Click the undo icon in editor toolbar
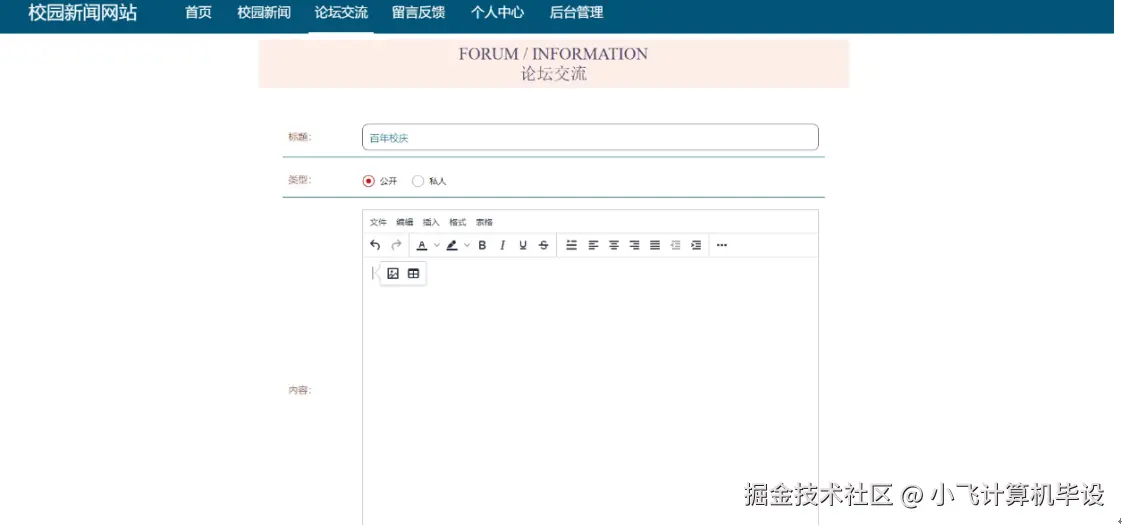The width and height of the screenshot is (1122, 526). [375, 245]
